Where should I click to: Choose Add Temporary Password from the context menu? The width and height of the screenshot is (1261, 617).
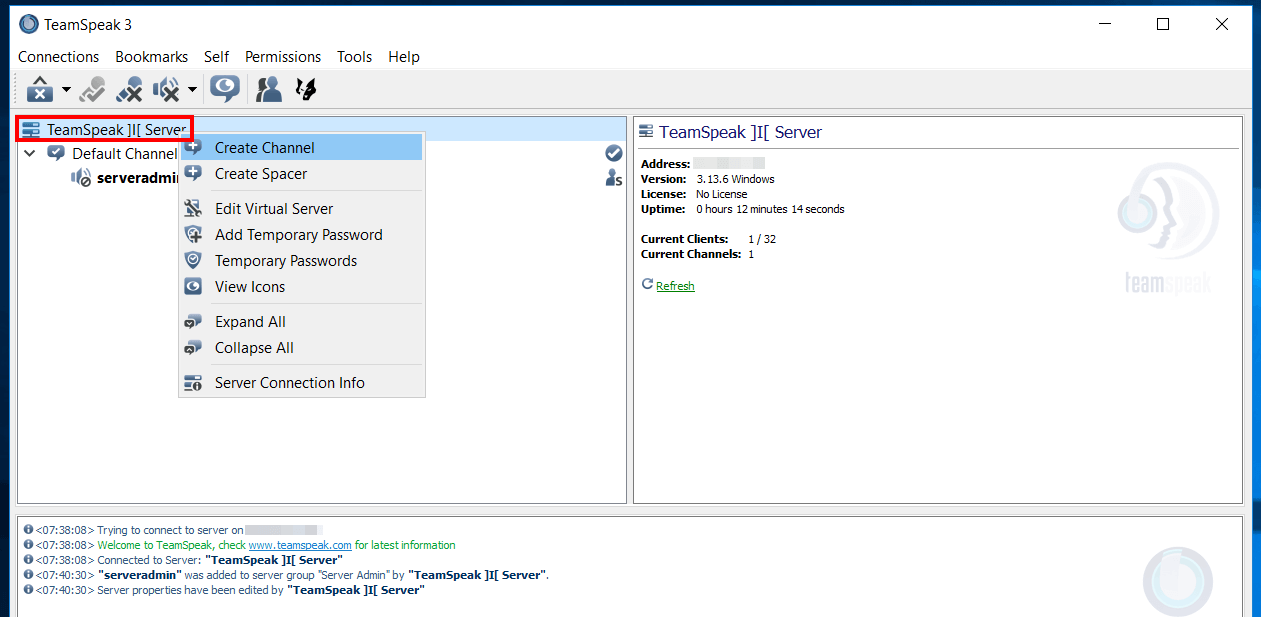[298, 234]
